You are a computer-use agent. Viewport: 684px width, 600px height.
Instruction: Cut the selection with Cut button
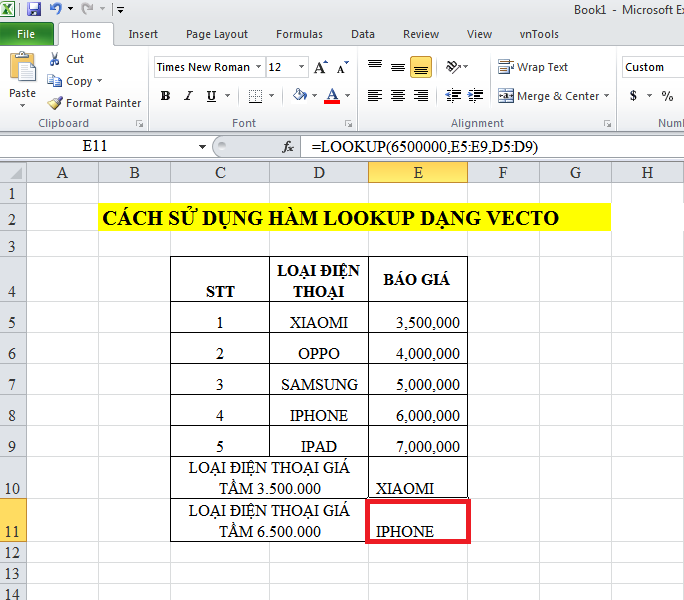tap(66, 59)
